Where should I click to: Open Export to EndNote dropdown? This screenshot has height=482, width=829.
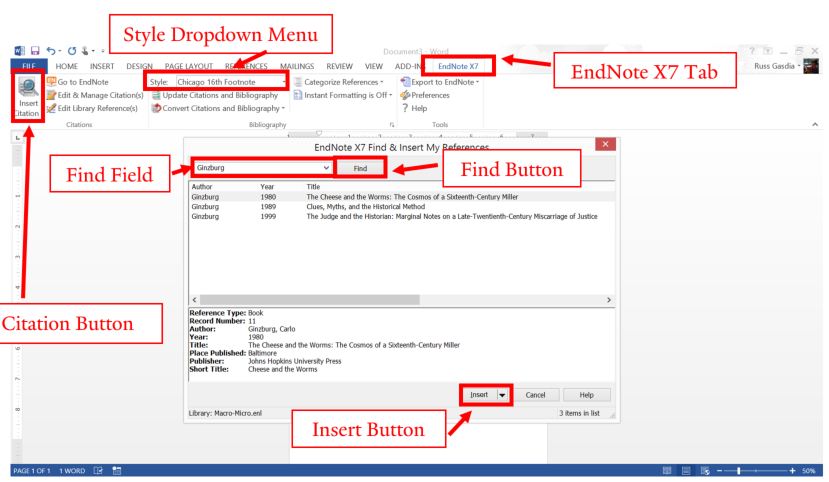pyautogui.click(x=440, y=82)
